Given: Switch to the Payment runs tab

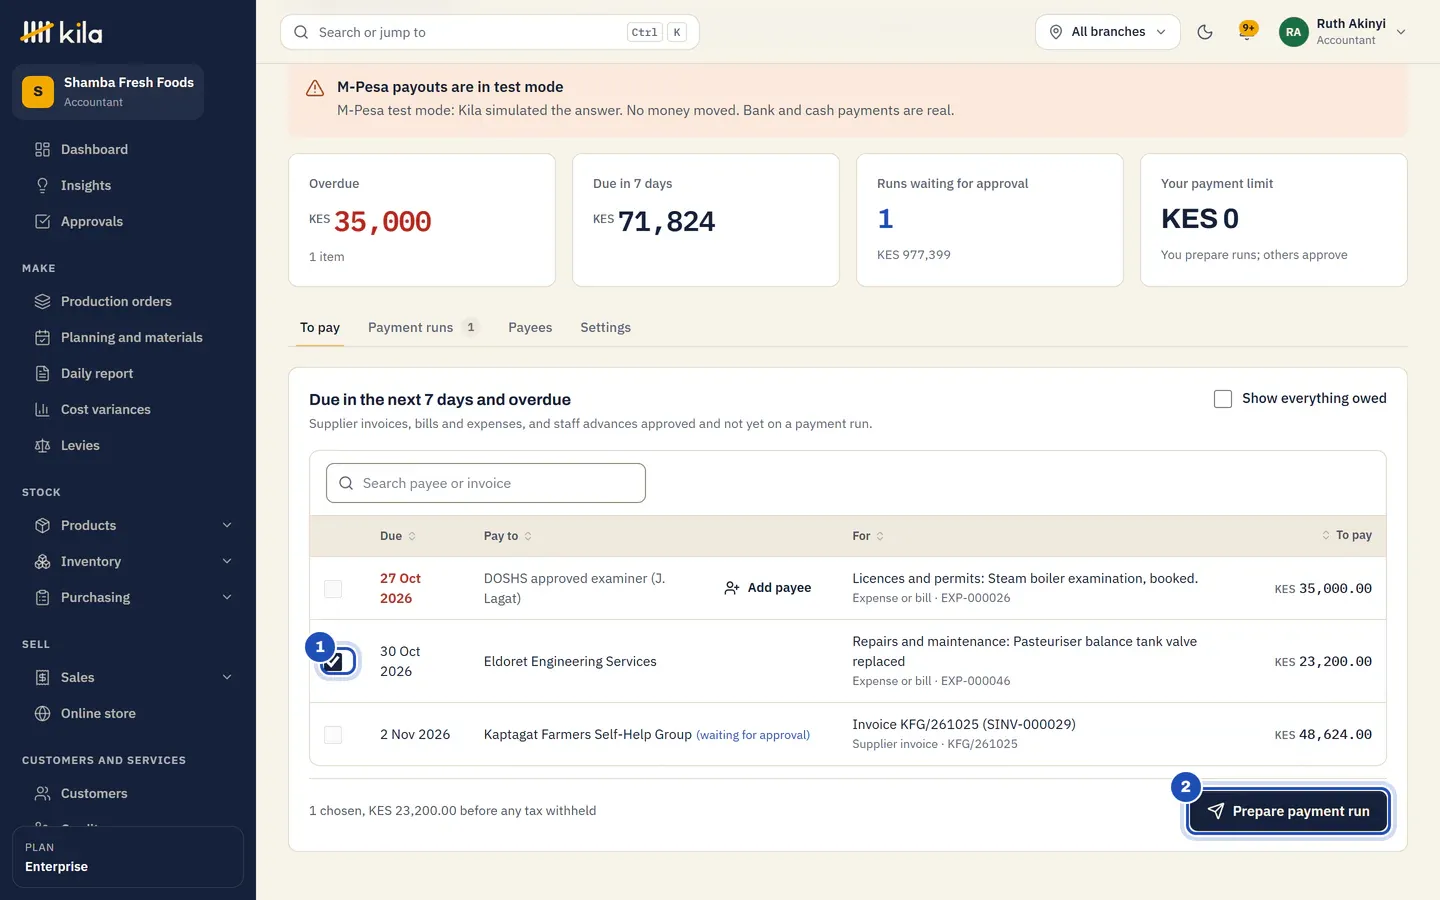Looking at the screenshot, I should pyautogui.click(x=424, y=328).
